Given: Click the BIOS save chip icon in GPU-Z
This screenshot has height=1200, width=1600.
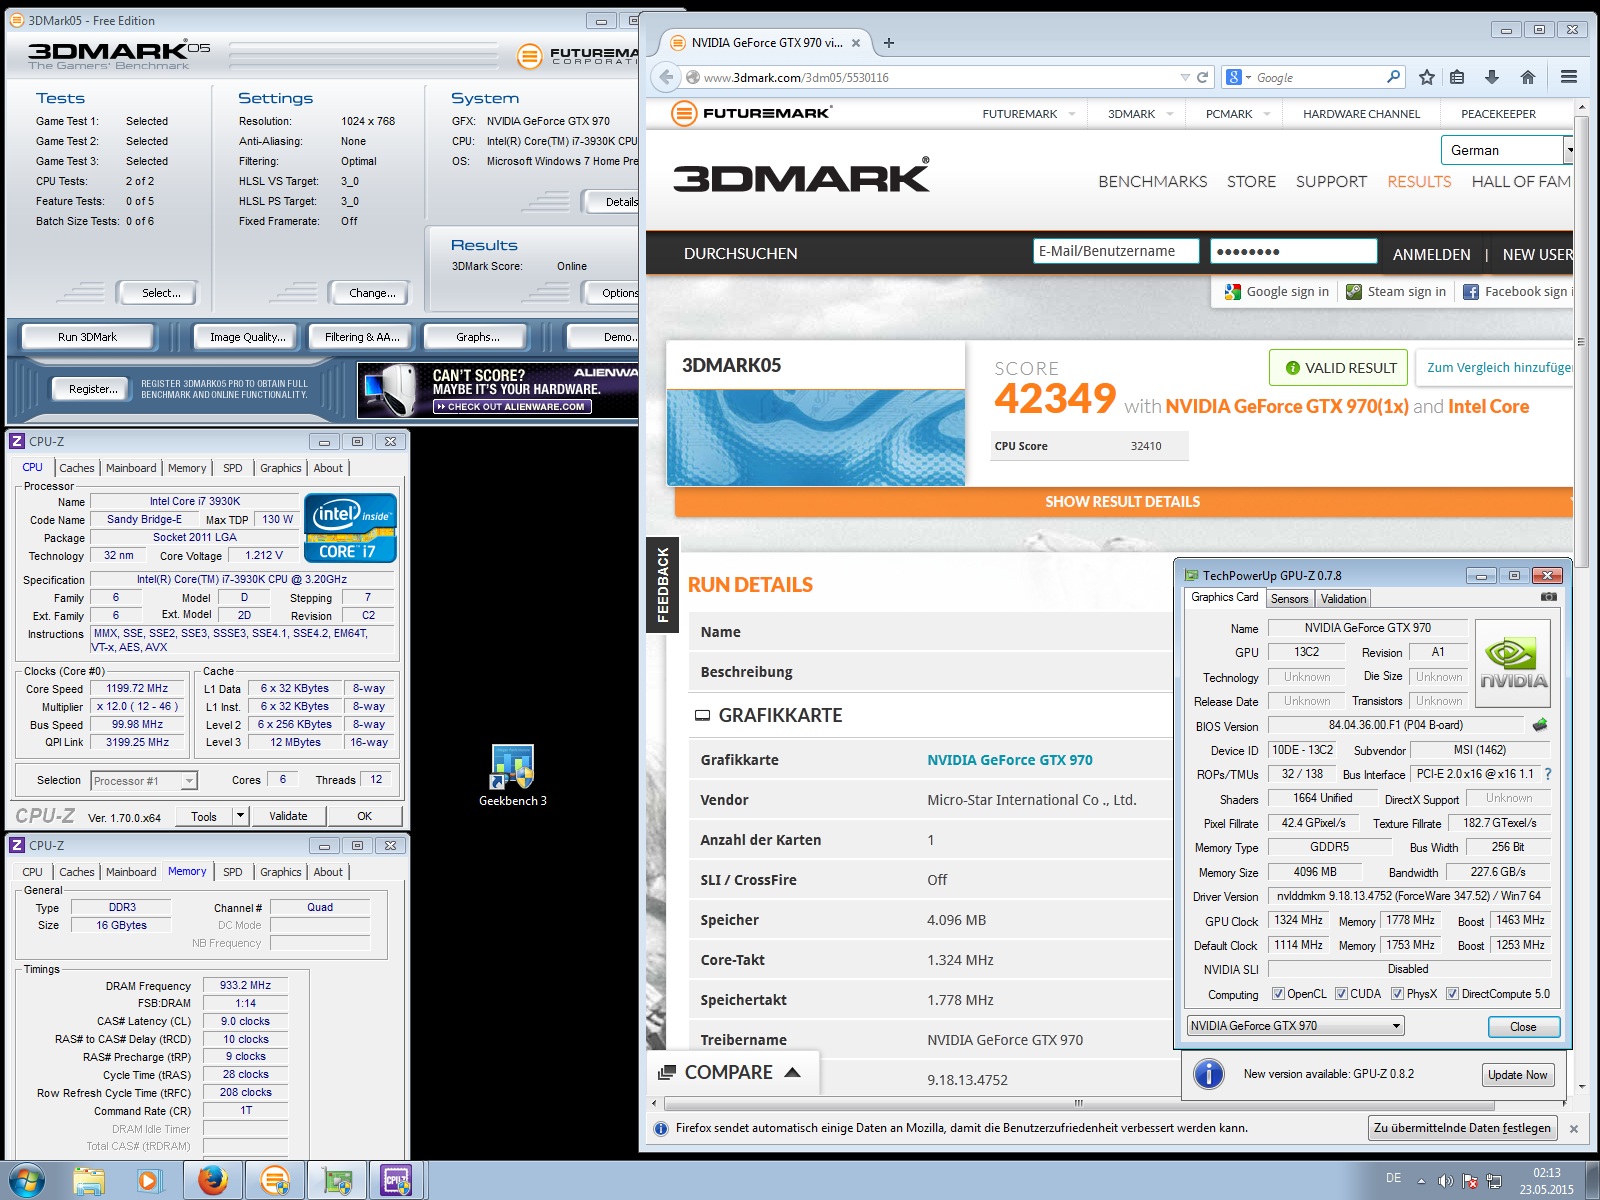Looking at the screenshot, I should 1539,724.
